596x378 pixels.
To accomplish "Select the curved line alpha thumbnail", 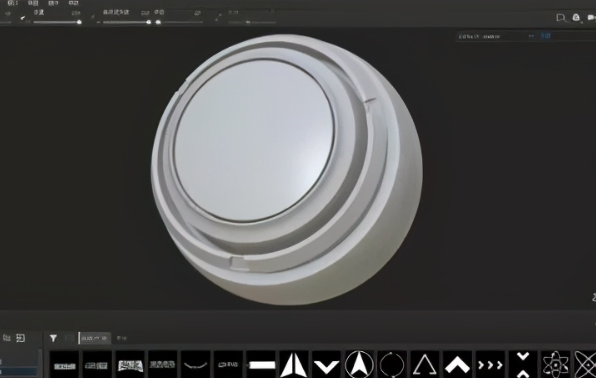I will click(x=195, y=366).
